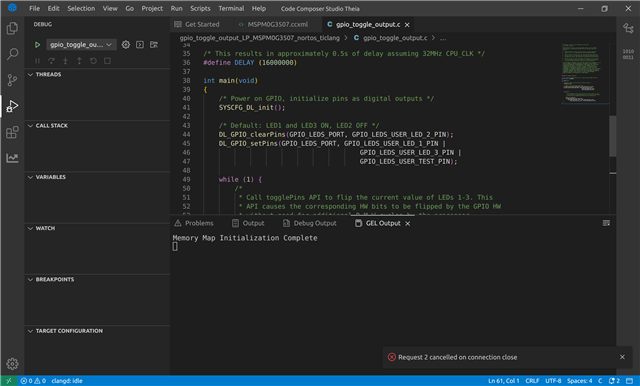Image resolution: width=640 pixels, height=386 pixels.
Task: Close the gpio_toggle_output.c tab
Action: pyautogui.click(x=407, y=25)
